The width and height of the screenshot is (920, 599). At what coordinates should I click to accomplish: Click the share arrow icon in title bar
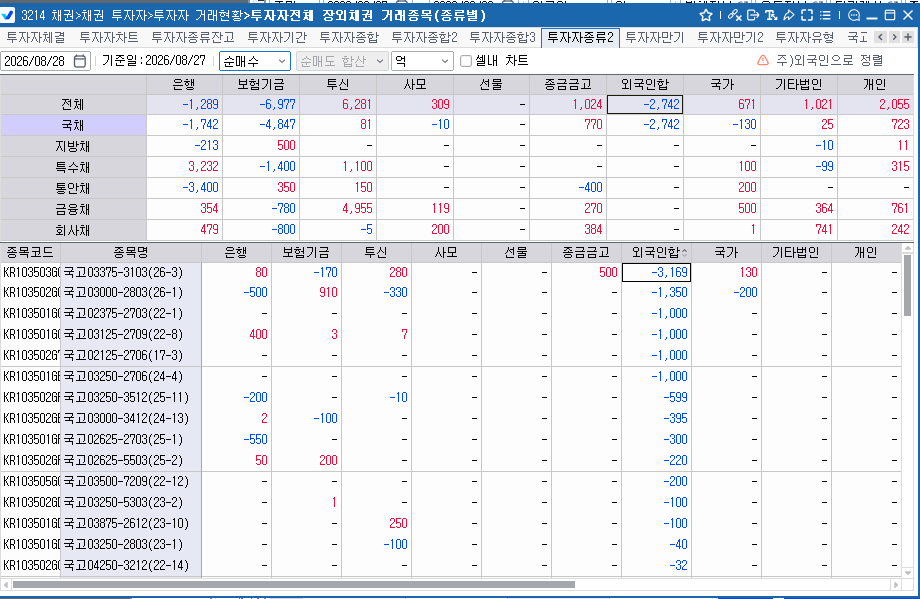pyautogui.click(x=789, y=15)
